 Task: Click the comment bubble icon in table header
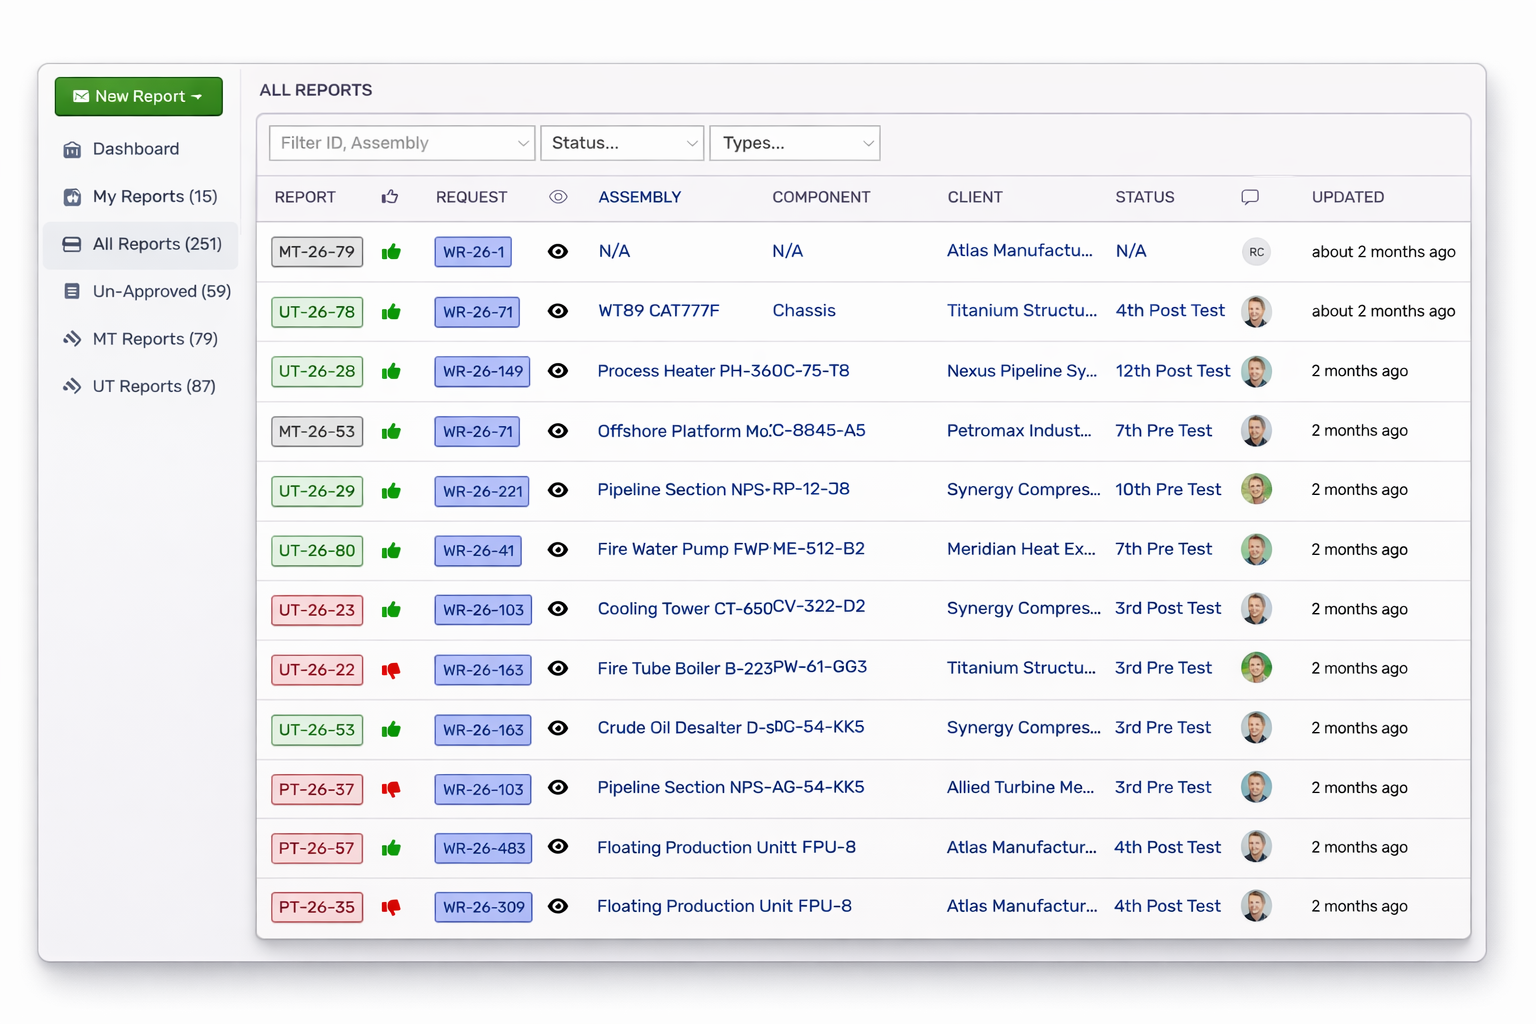click(x=1249, y=197)
